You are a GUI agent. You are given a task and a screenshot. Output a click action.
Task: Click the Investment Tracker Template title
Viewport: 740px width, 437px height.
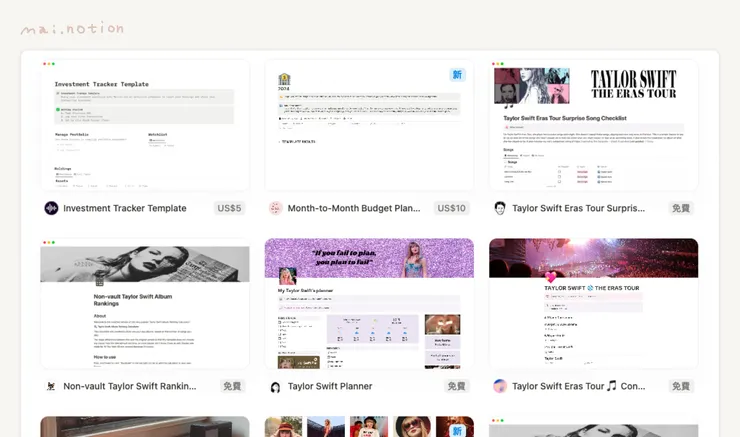(x=125, y=208)
